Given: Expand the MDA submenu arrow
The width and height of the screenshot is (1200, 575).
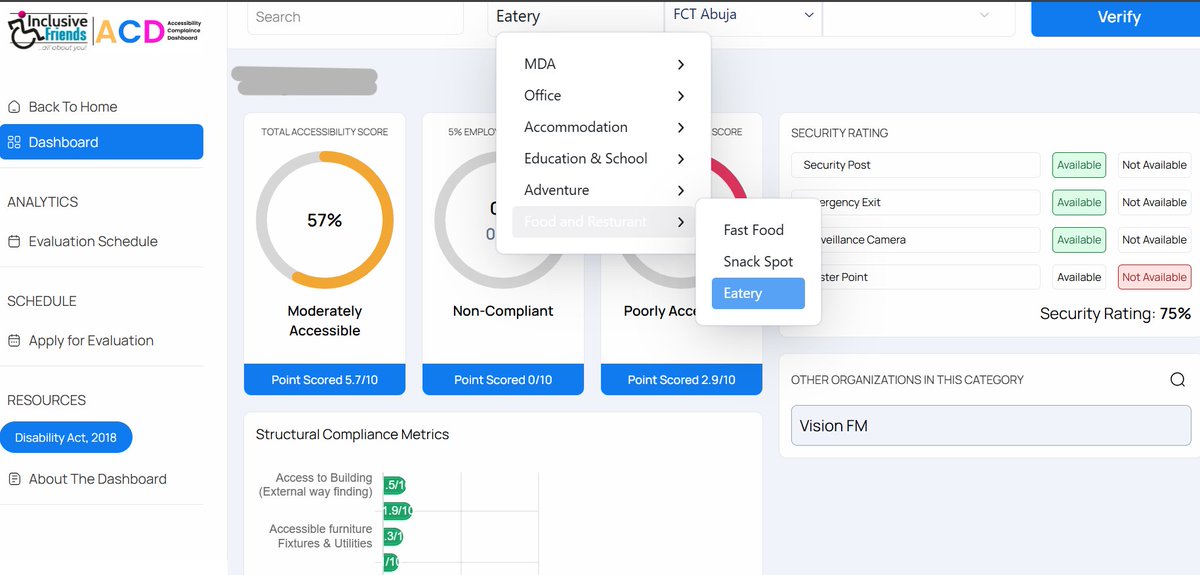Looking at the screenshot, I should [x=680, y=64].
